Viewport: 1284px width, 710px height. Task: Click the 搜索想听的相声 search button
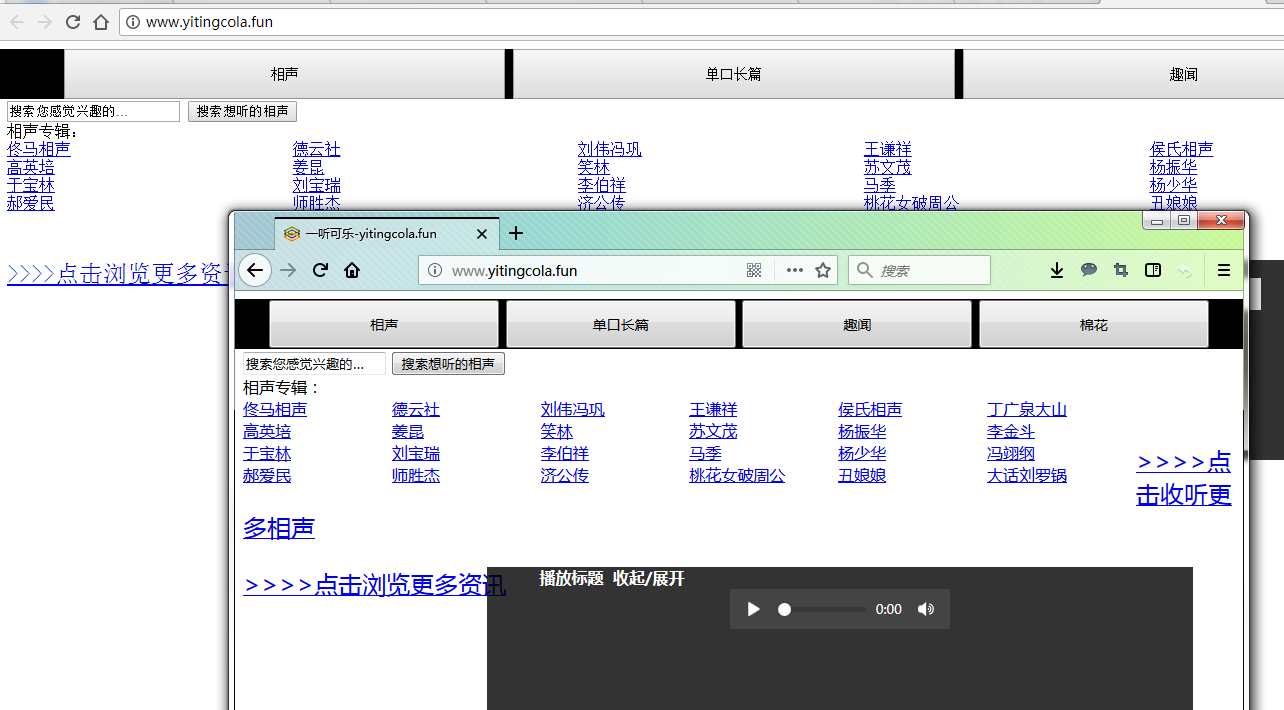coord(448,363)
